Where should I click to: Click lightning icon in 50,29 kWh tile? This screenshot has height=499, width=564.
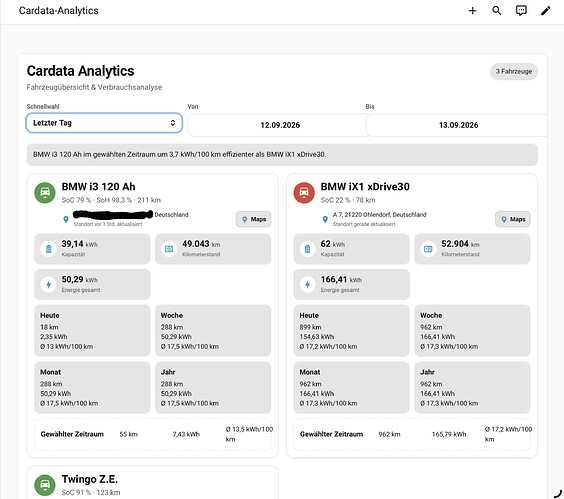[49, 284]
